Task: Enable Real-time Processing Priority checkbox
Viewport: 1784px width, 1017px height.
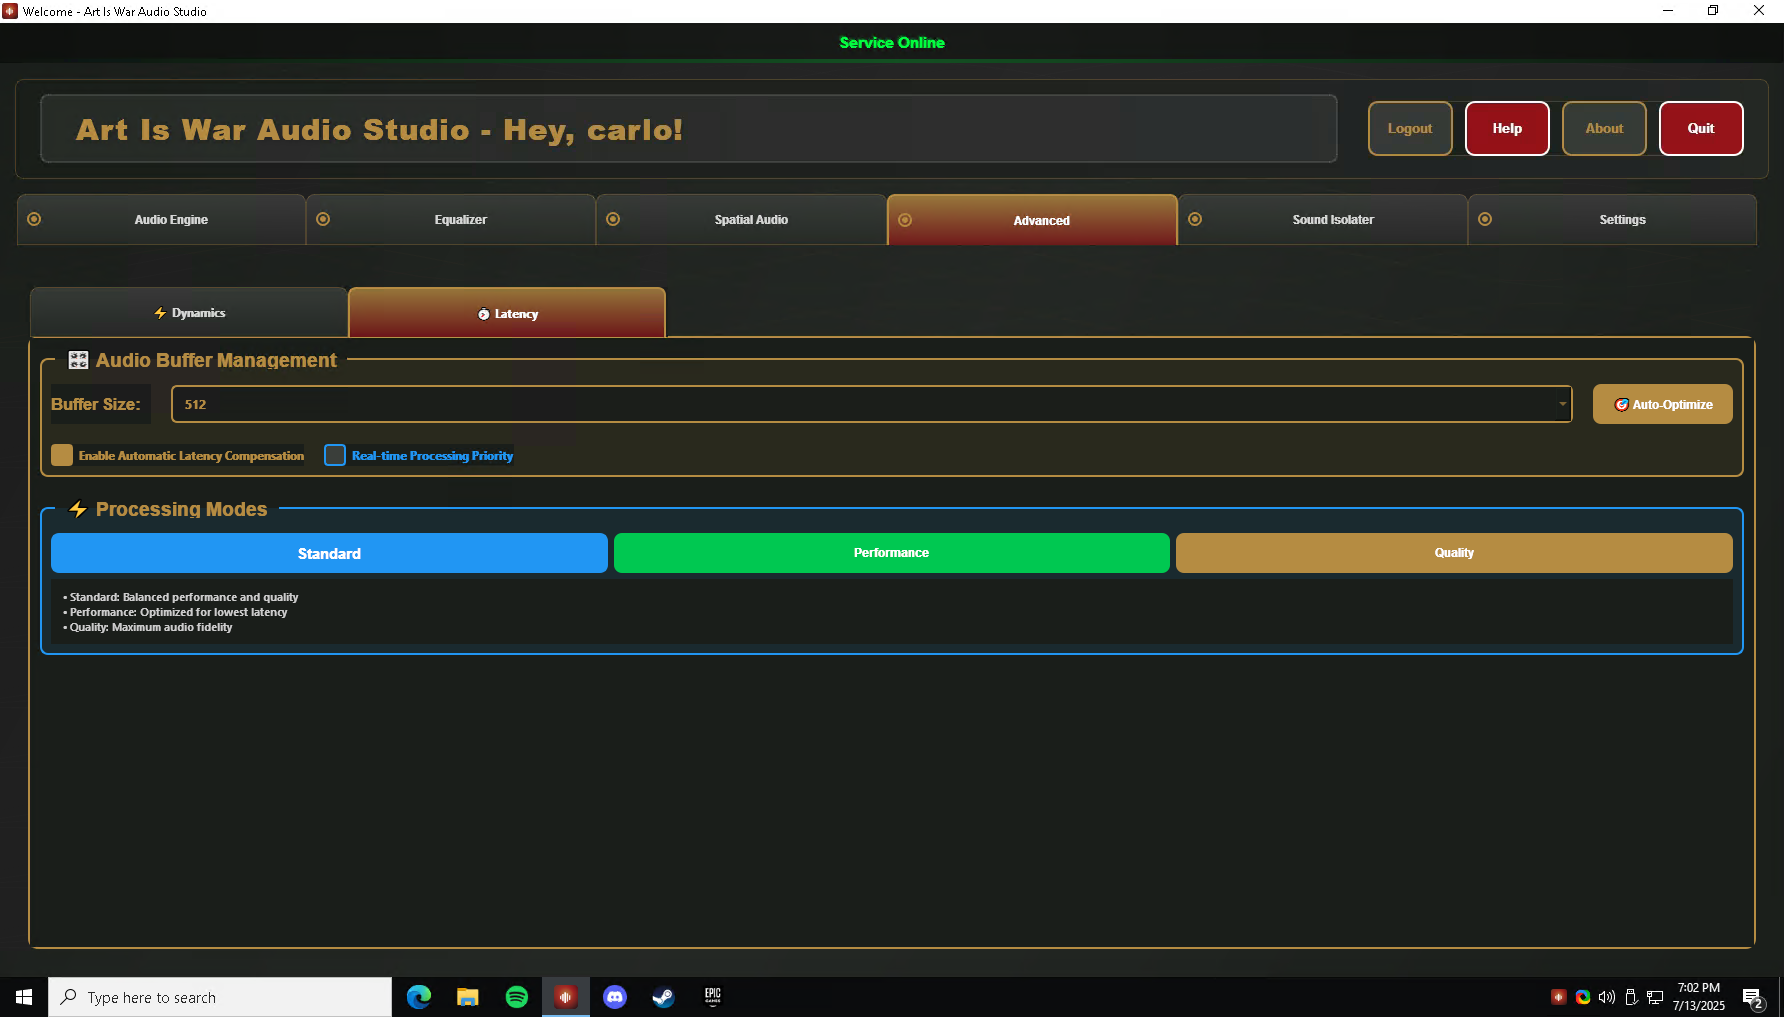Action: [335, 455]
